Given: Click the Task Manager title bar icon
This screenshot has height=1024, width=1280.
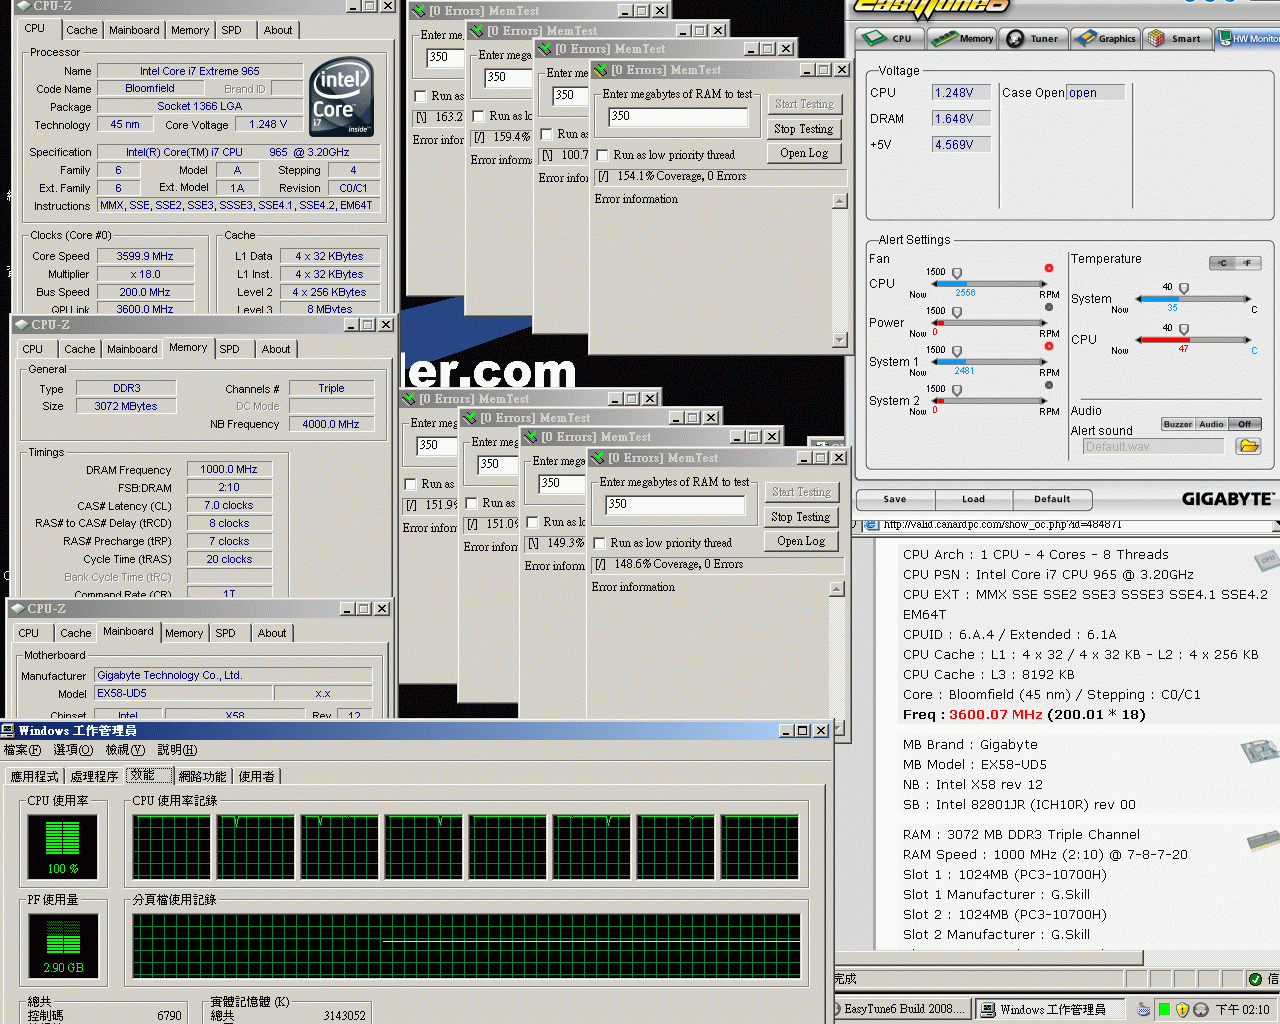Looking at the screenshot, I should (x=8, y=730).
